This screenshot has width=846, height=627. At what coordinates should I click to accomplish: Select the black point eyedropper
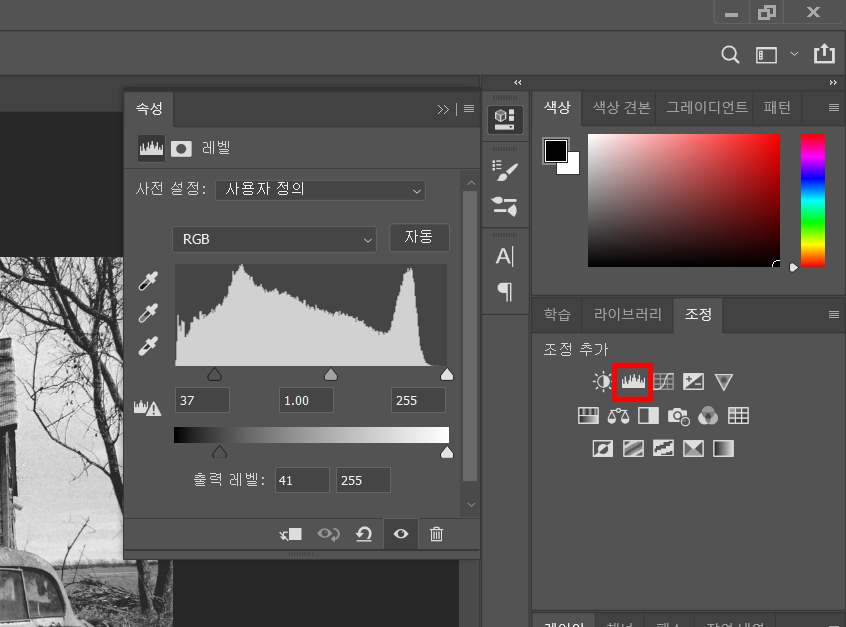(x=148, y=281)
